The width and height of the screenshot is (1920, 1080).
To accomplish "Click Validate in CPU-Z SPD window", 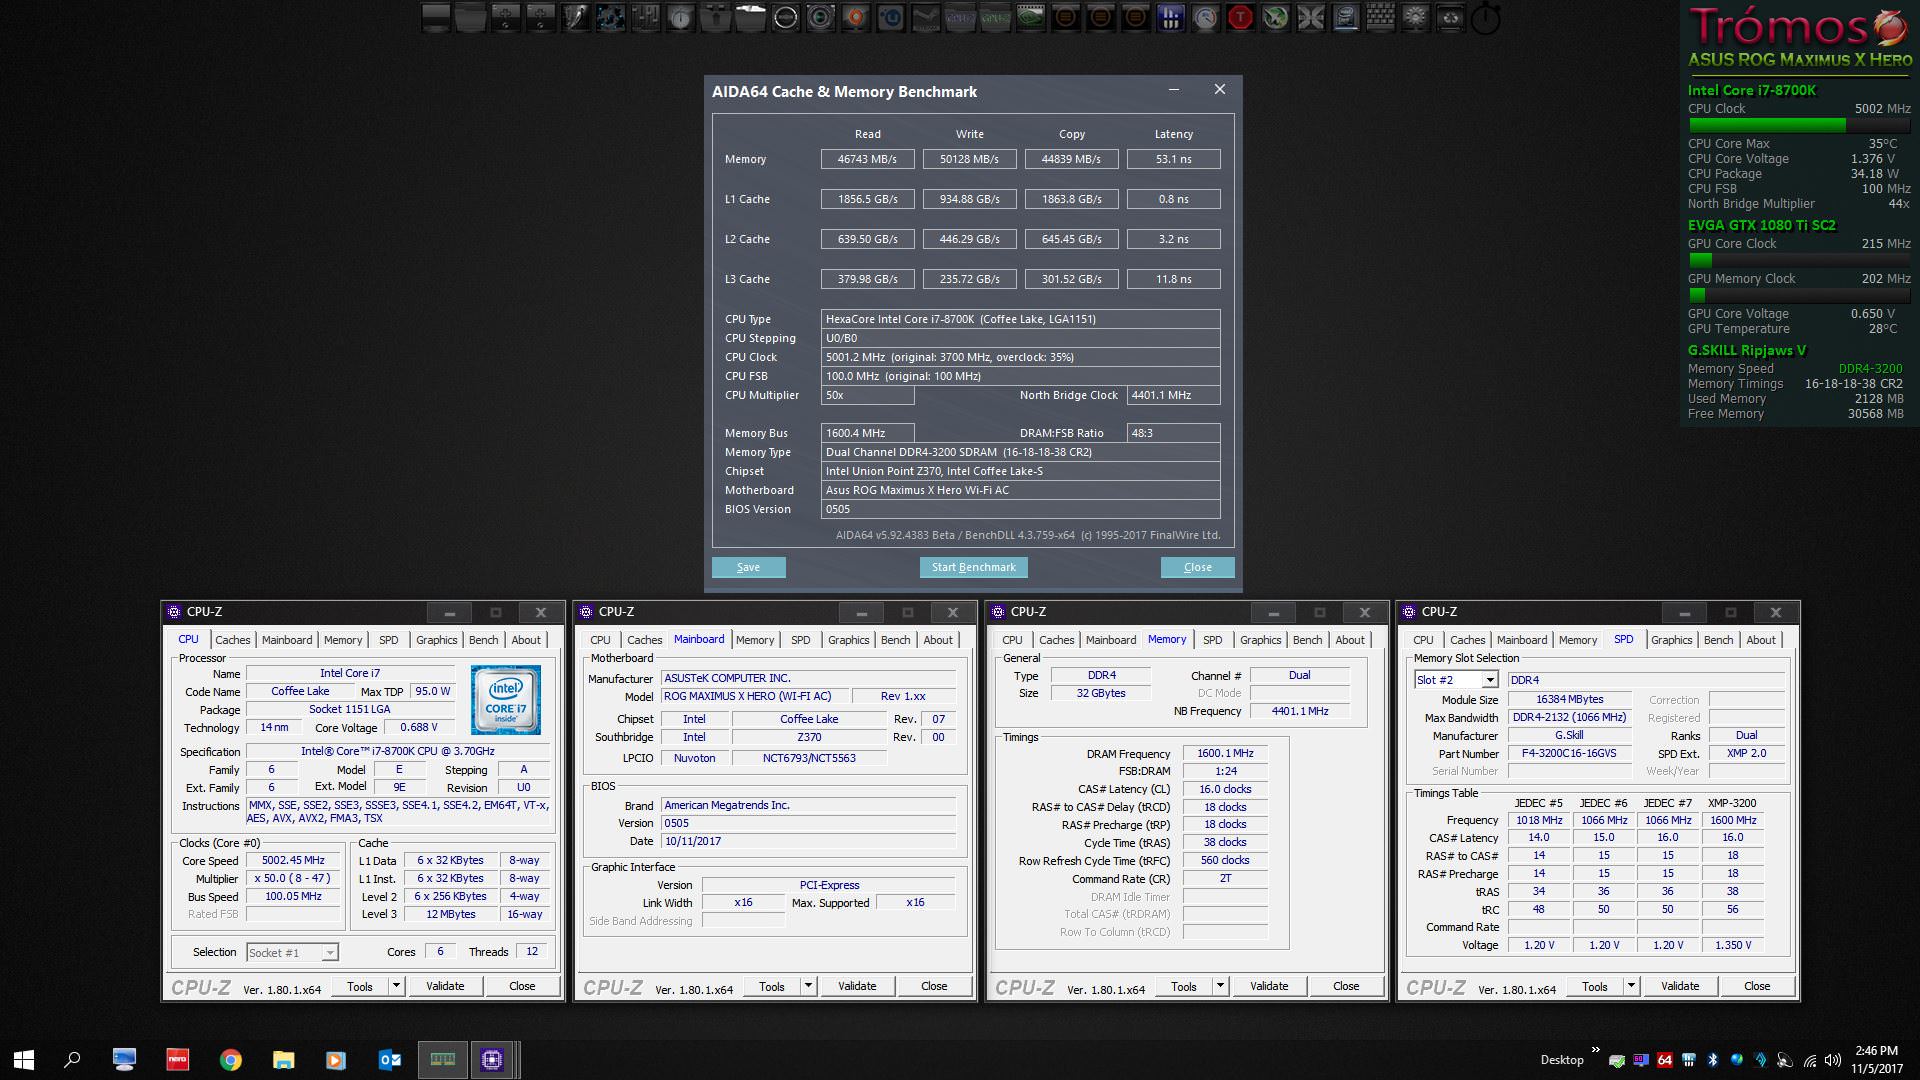I will coord(1680,986).
